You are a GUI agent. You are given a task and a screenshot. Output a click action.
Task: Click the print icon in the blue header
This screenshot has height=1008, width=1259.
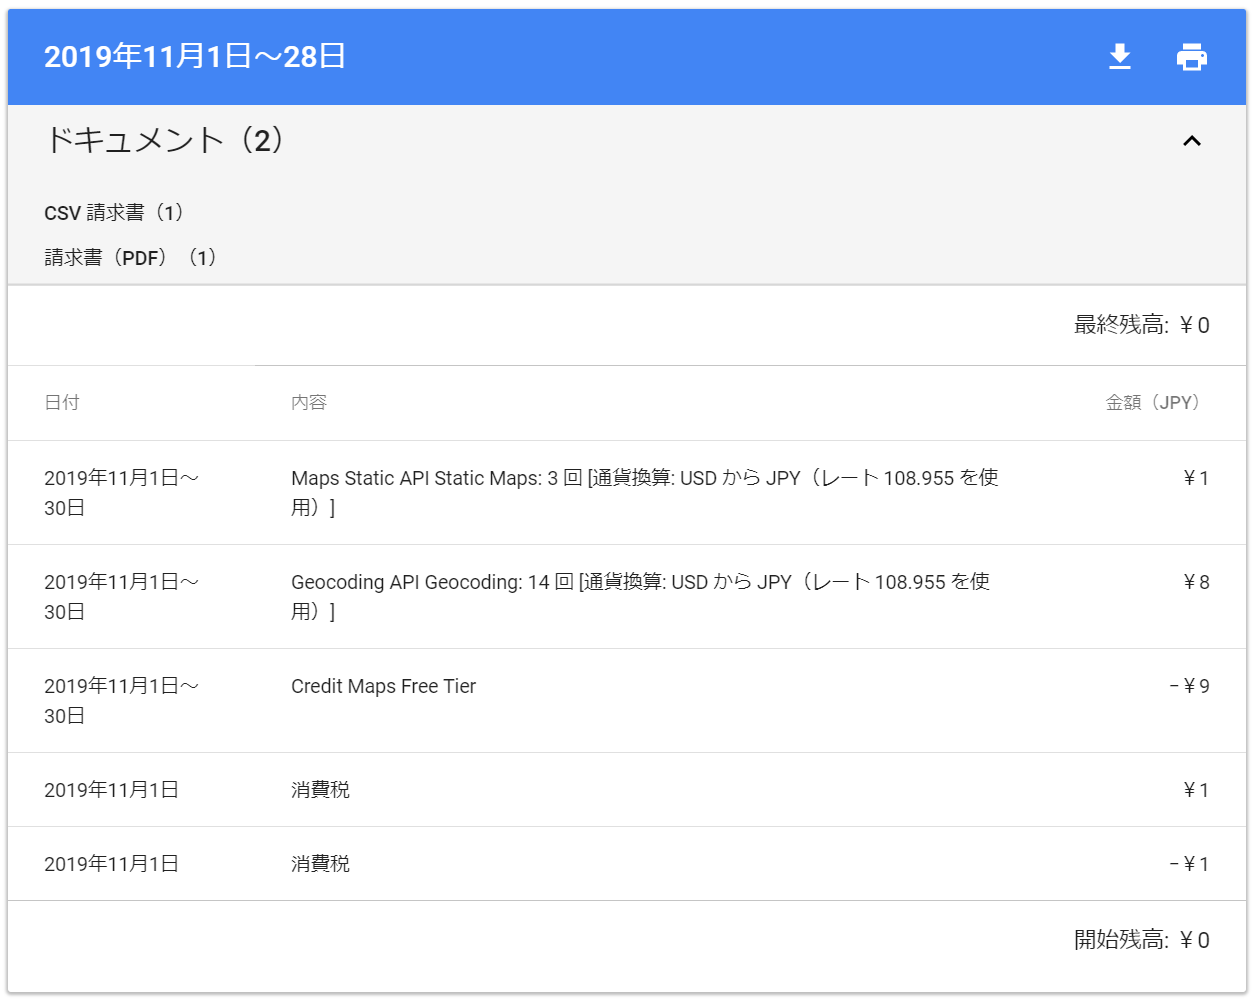(x=1191, y=57)
